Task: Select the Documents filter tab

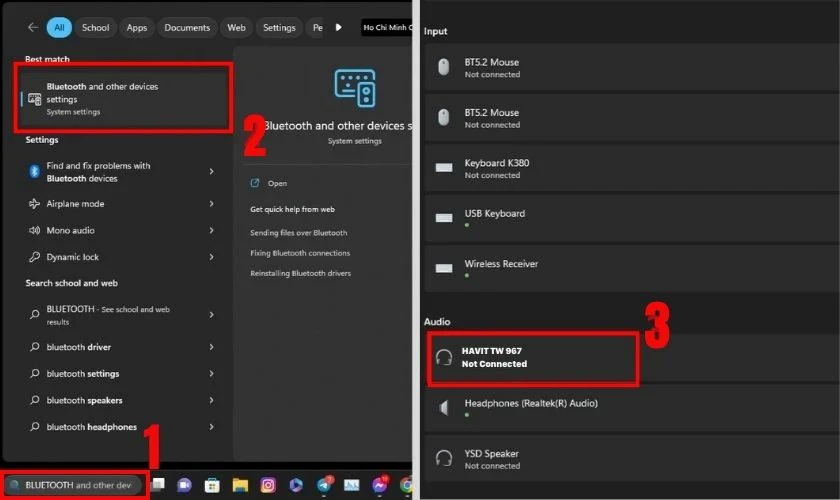Action: (x=187, y=28)
